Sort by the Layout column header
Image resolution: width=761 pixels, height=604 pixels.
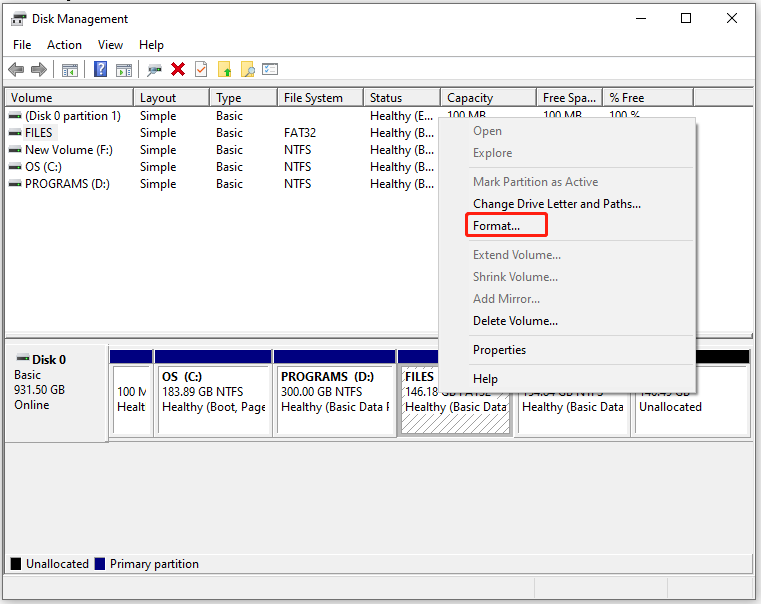tap(172, 98)
